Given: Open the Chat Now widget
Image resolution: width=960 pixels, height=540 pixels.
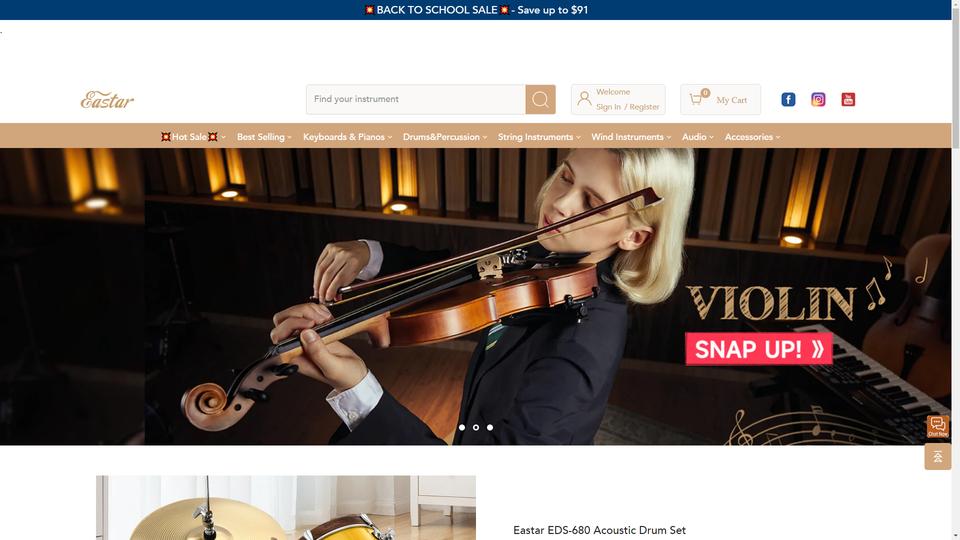Looking at the screenshot, I should pyautogui.click(x=937, y=426).
